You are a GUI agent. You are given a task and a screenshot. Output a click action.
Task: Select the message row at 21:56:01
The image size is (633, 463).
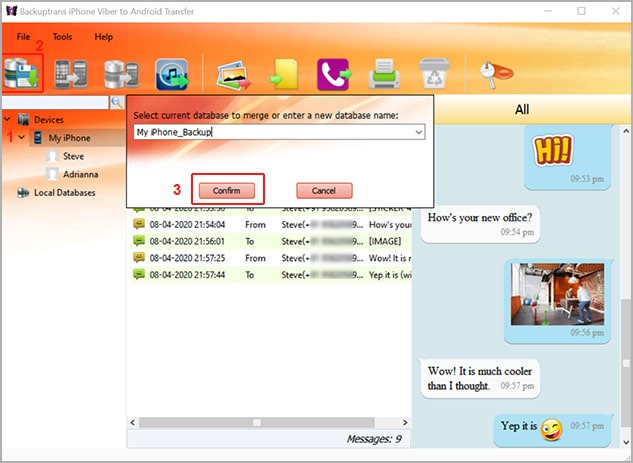[271, 241]
